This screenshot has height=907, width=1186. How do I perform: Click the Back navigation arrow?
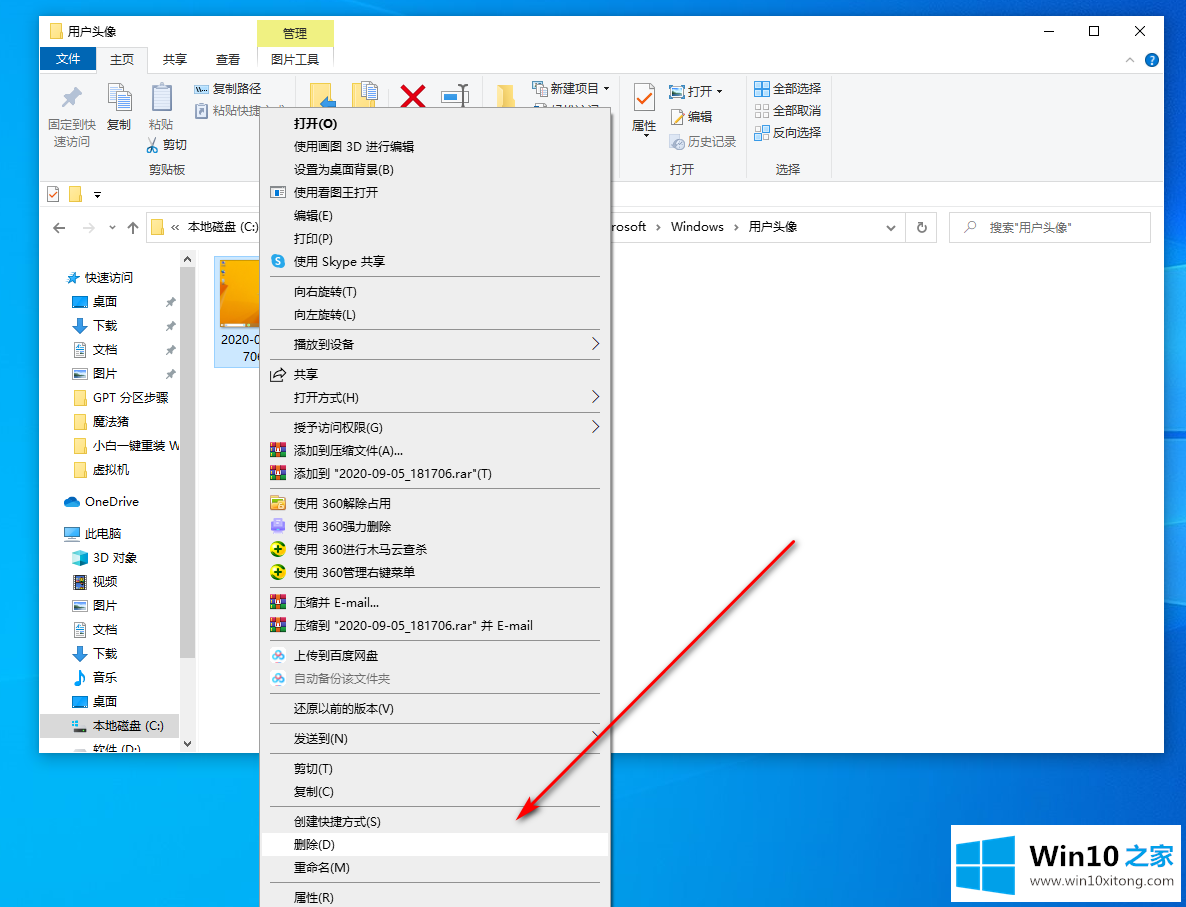click(x=60, y=227)
